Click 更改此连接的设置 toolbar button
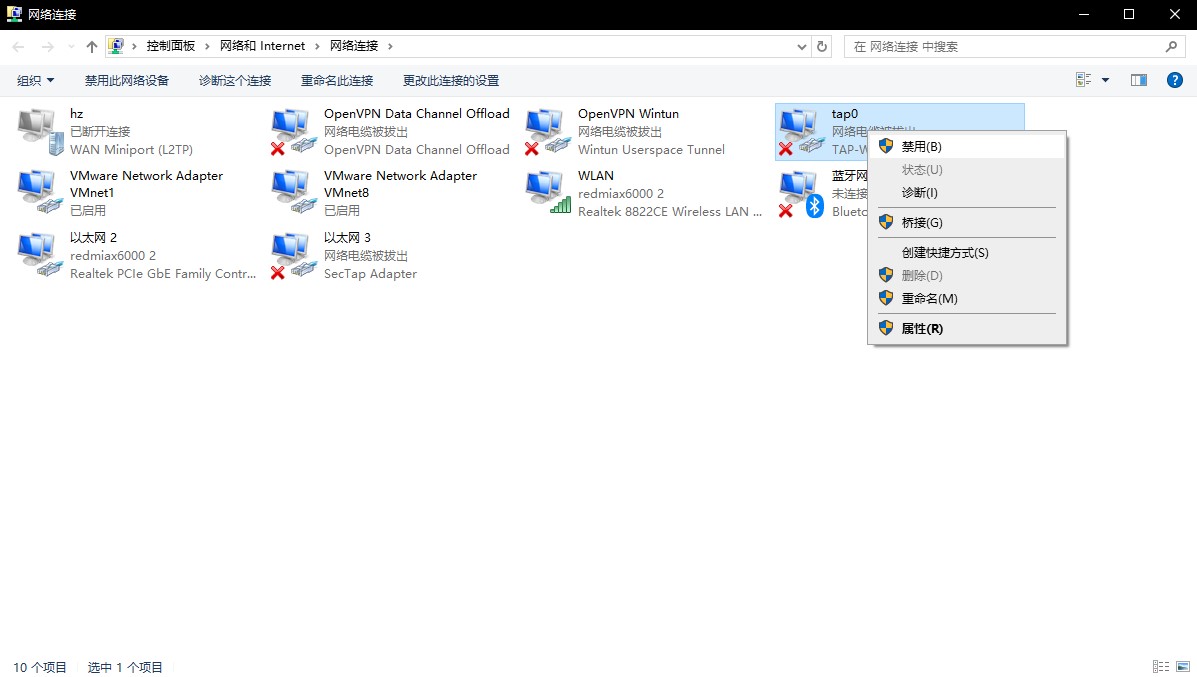The height and width of the screenshot is (677, 1197). coord(450,80)
